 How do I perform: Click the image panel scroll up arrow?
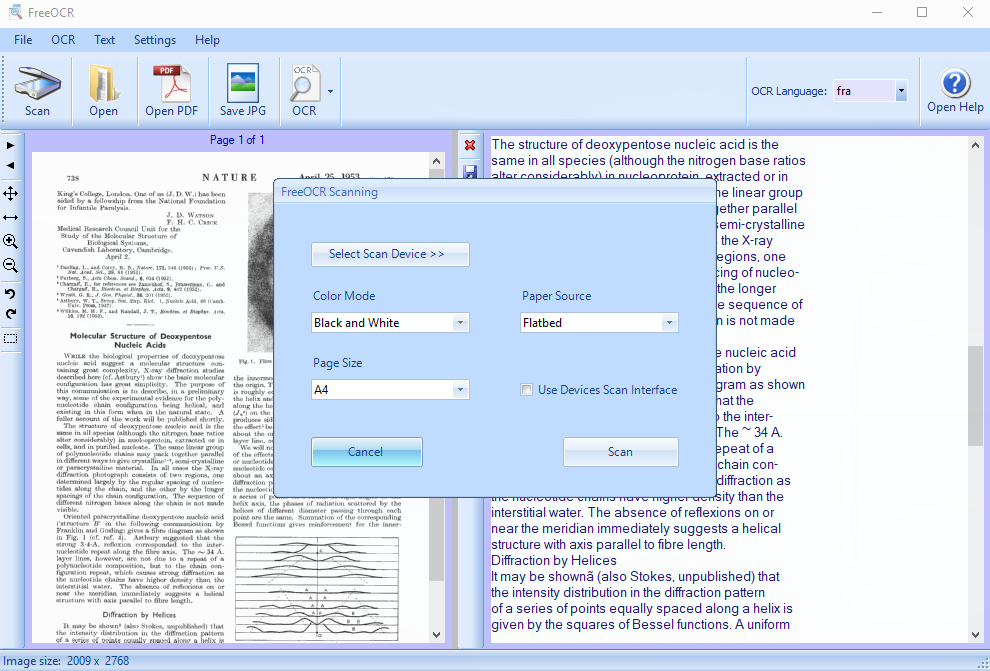436,161
